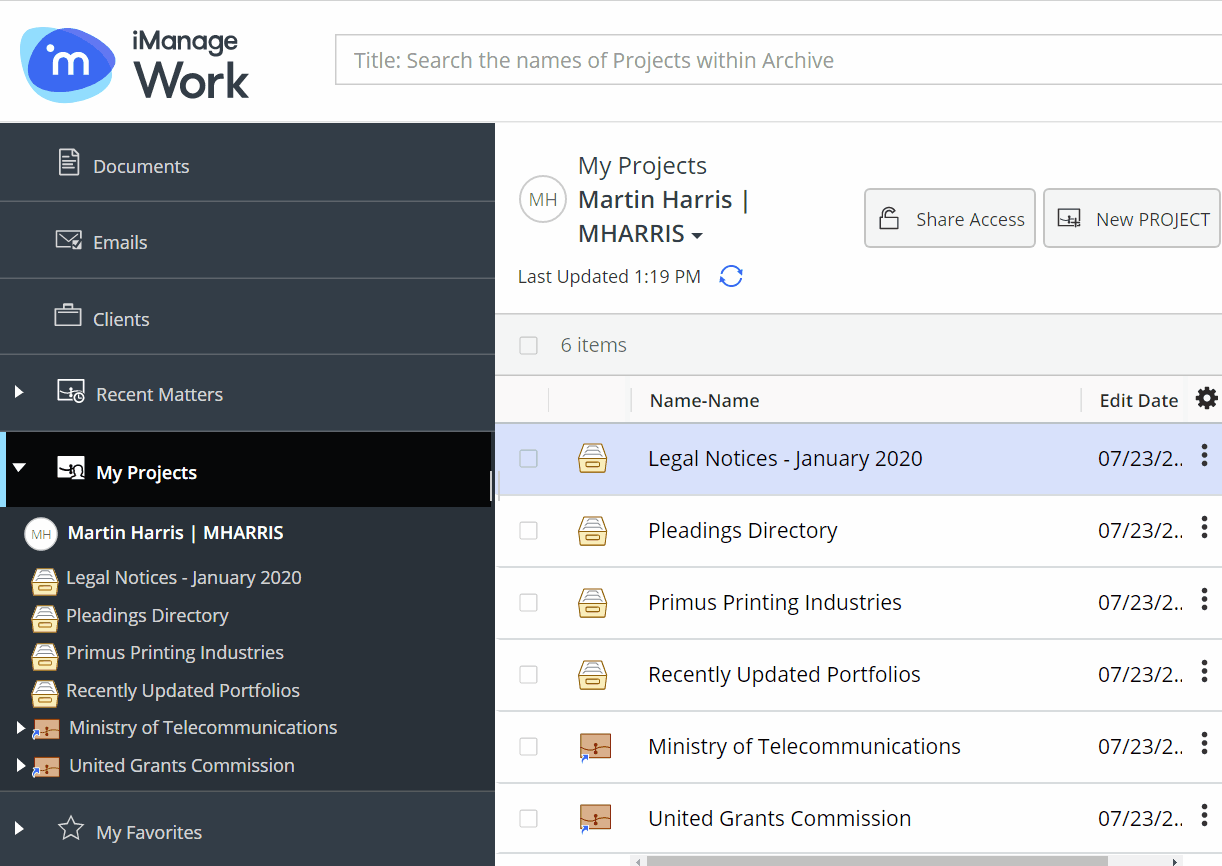This screenshot has height=866, width=1222.
Task: Open Emails in the navigation panel
Action: [120, 242]
